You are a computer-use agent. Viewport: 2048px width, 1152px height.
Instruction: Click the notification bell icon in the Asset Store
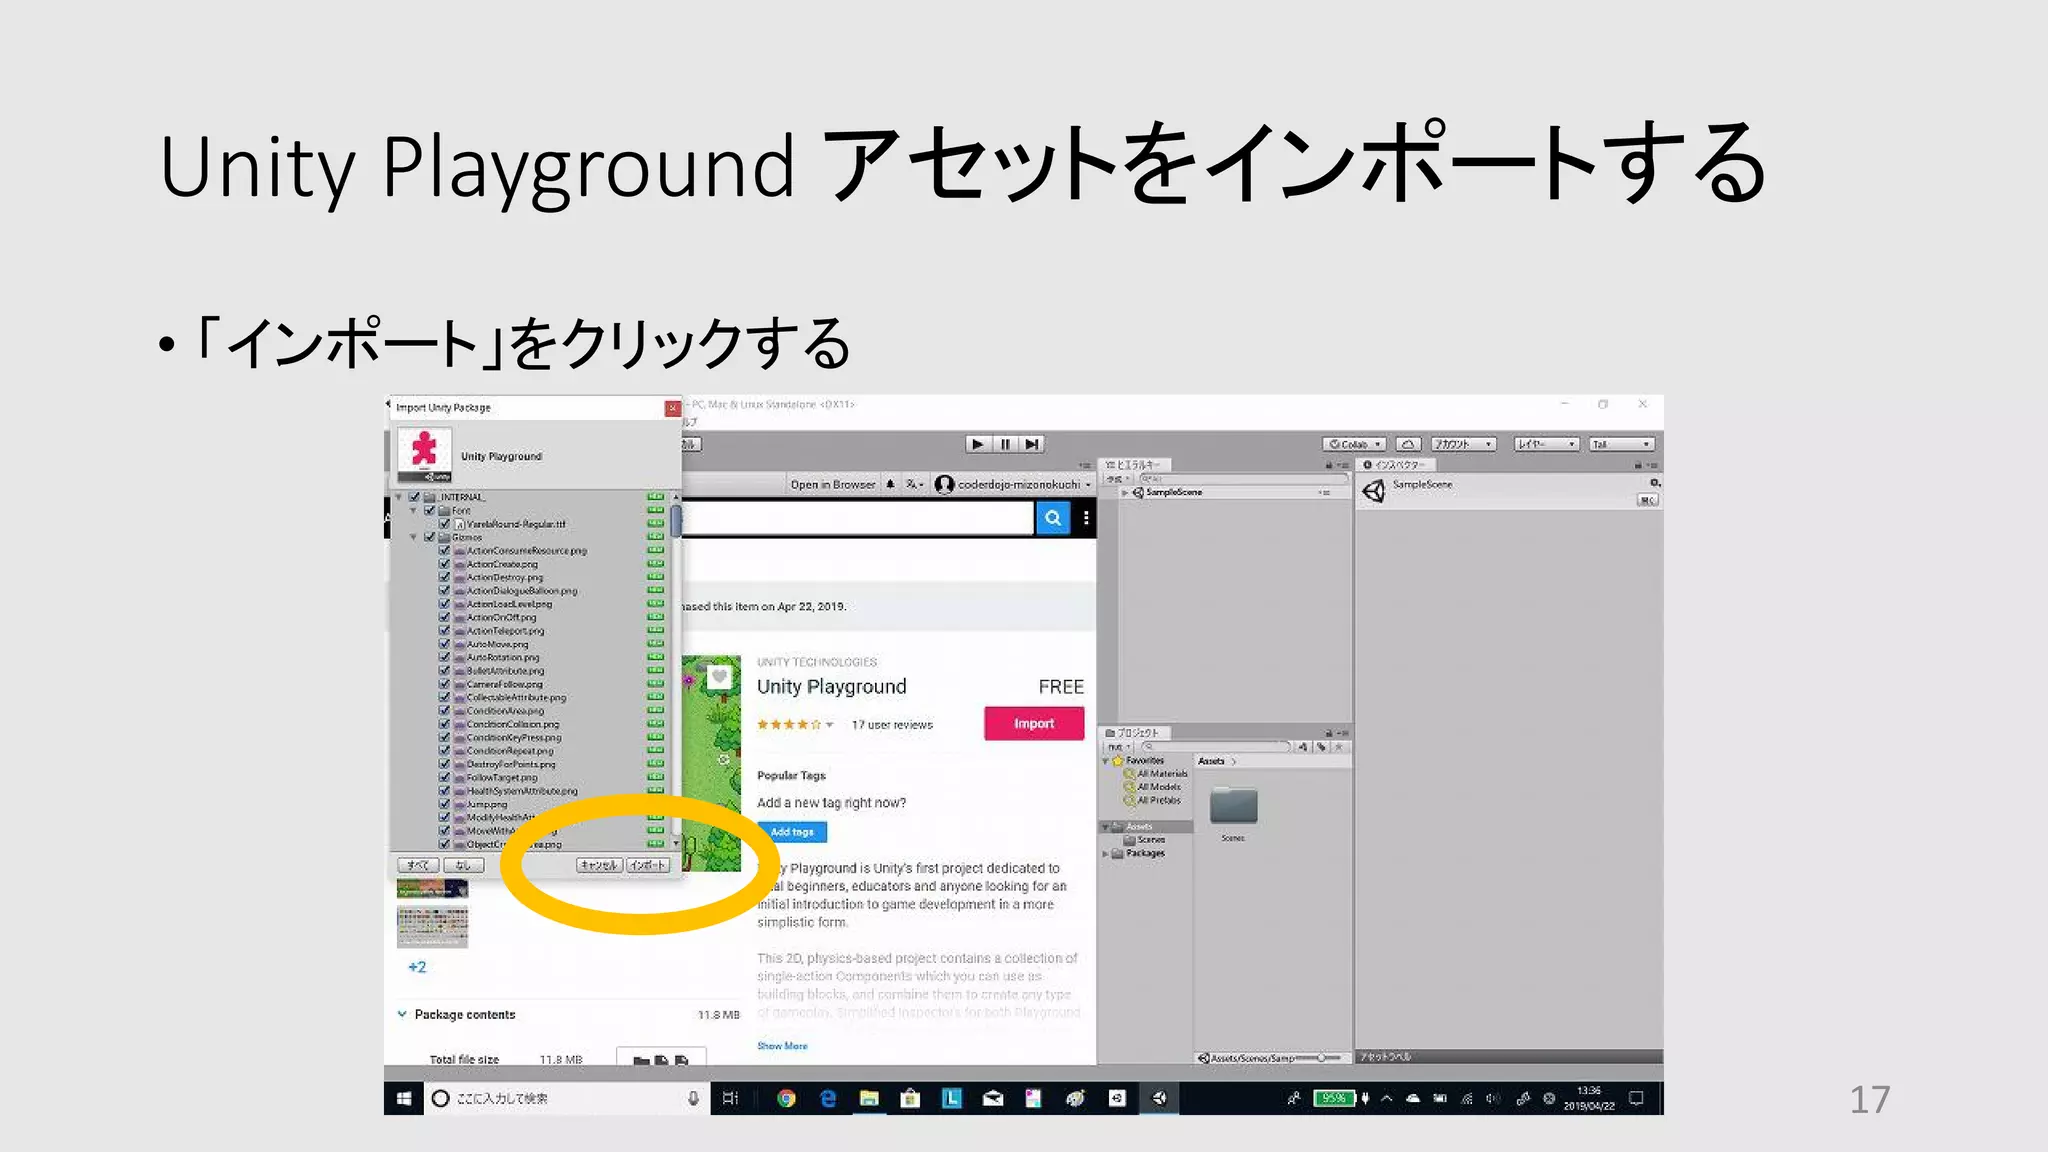[890, 485]
